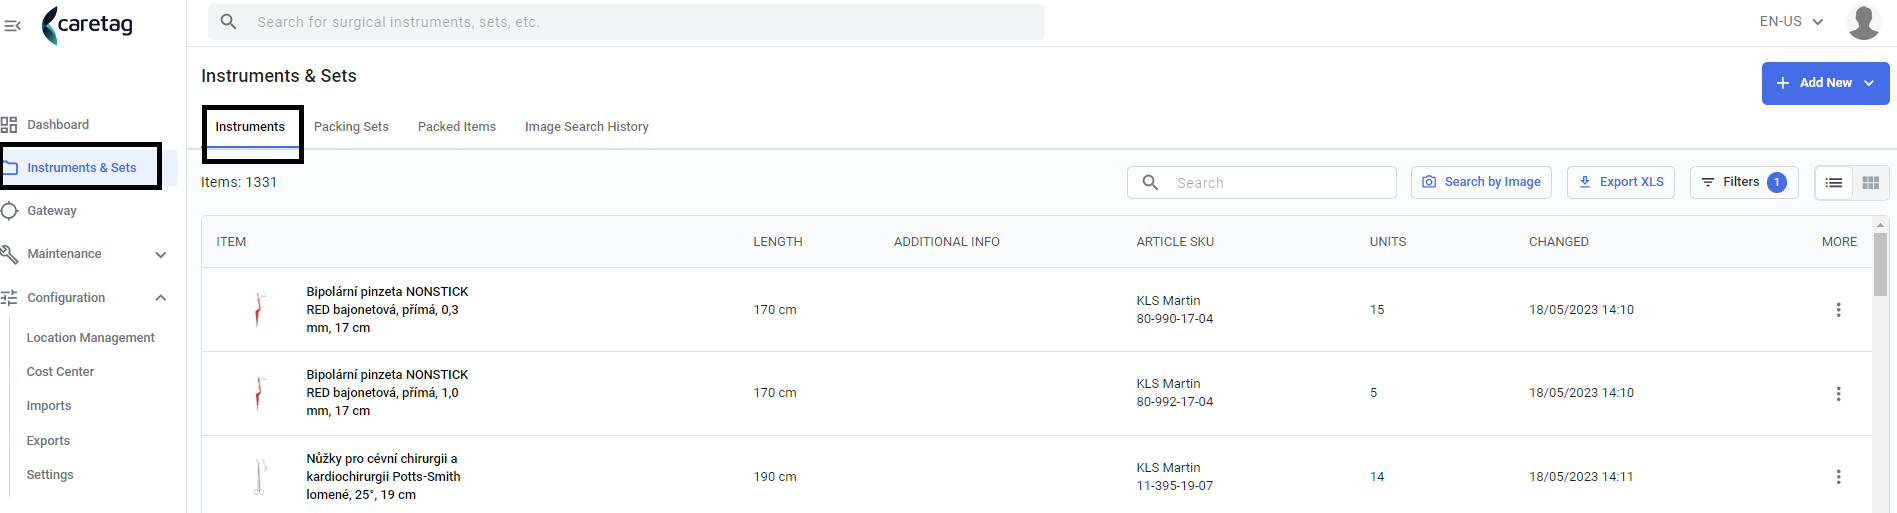Screen dimensions: 1897x513
Task: Click the Export XLS button
Action: (x=1621, y=182)
